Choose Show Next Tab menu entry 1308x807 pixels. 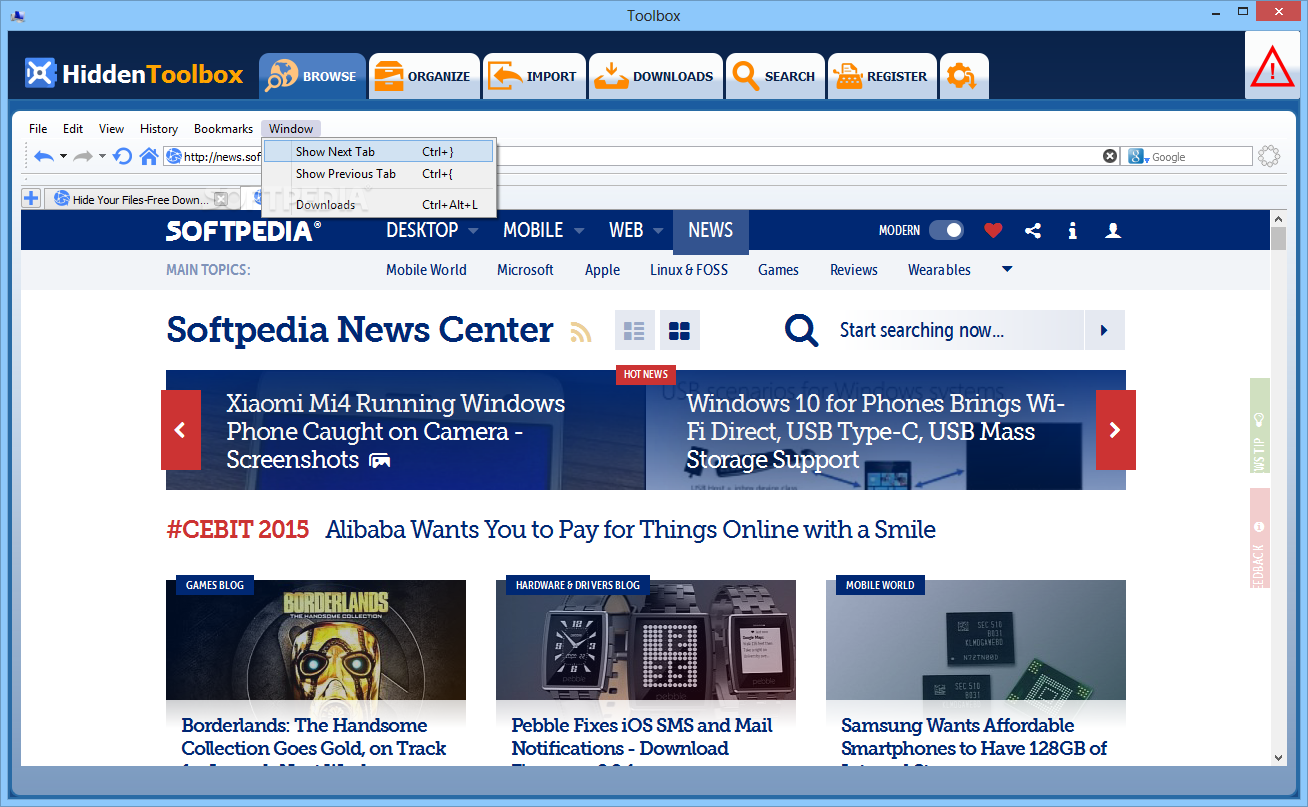(x=378, y=152)
